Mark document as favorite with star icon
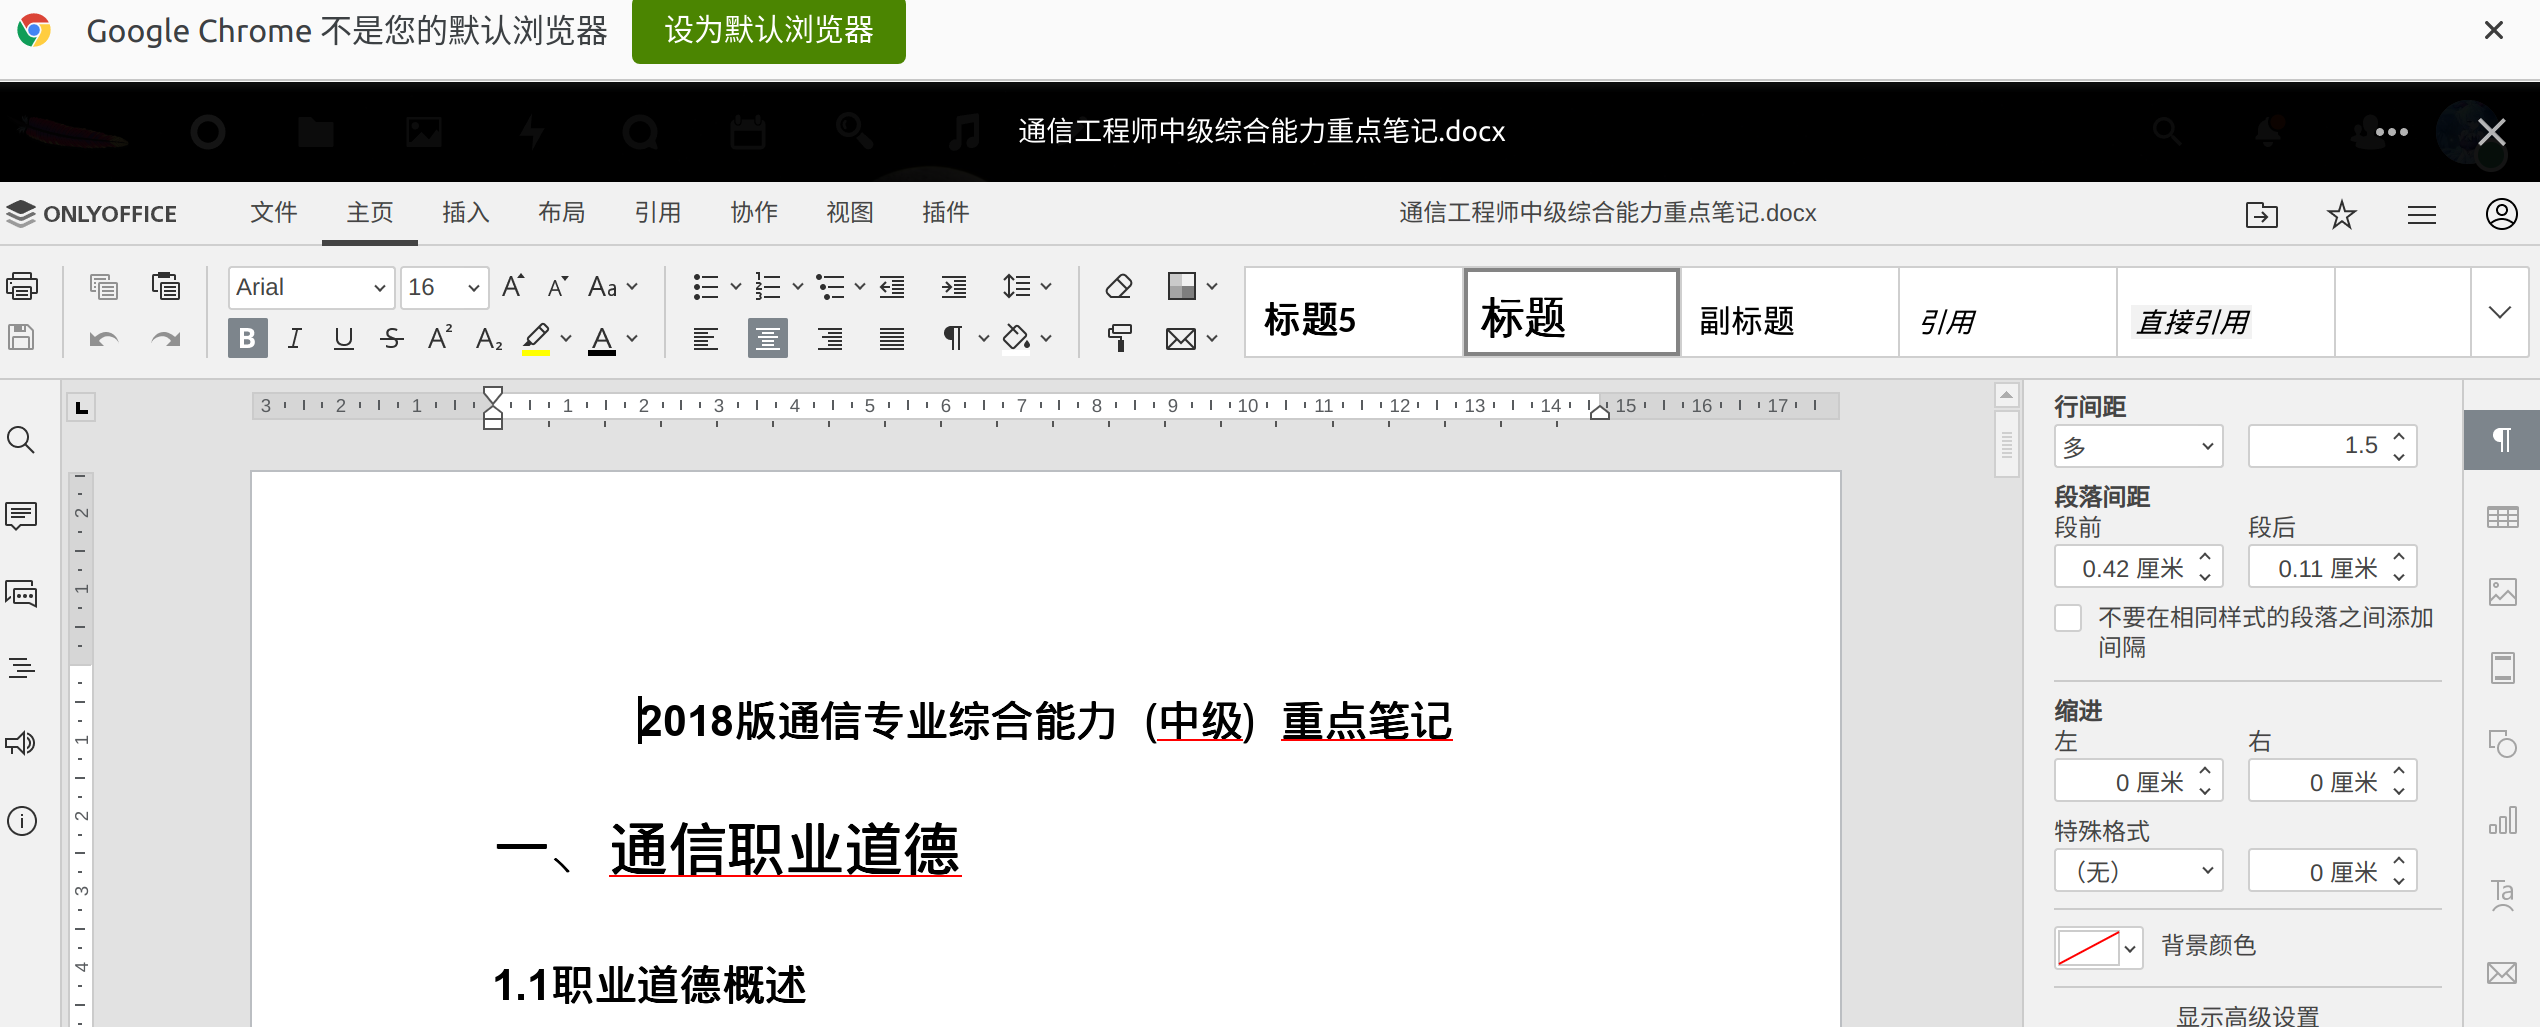Image resolution: width=2540 pixels, height=1027 pixels. (2342, 214)
